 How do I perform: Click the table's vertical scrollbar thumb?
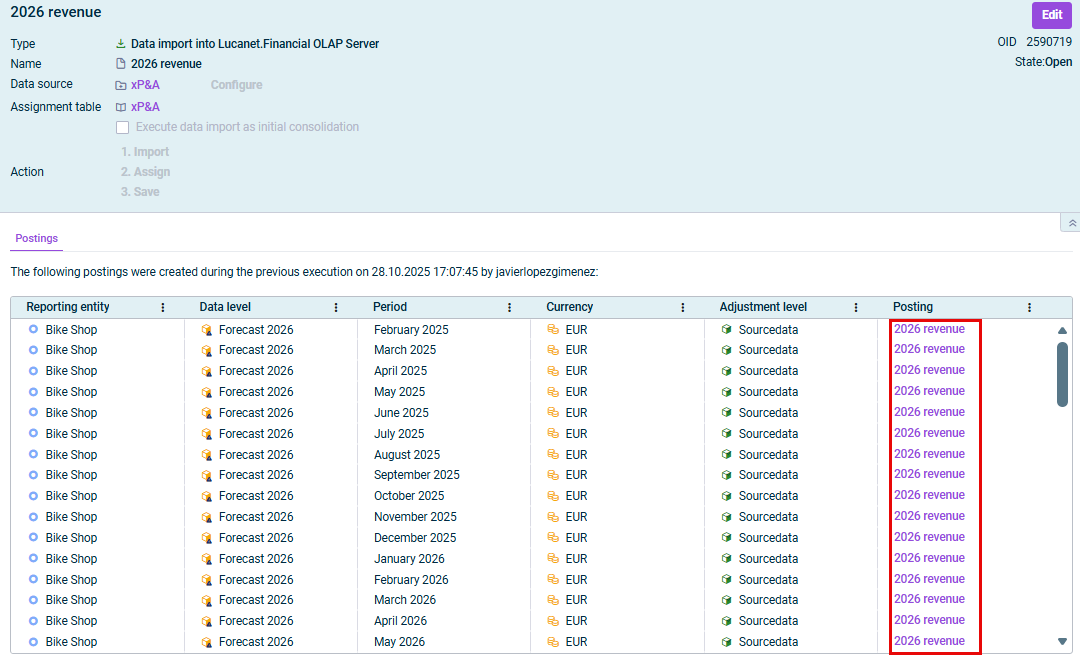[x=1062, y=374]
